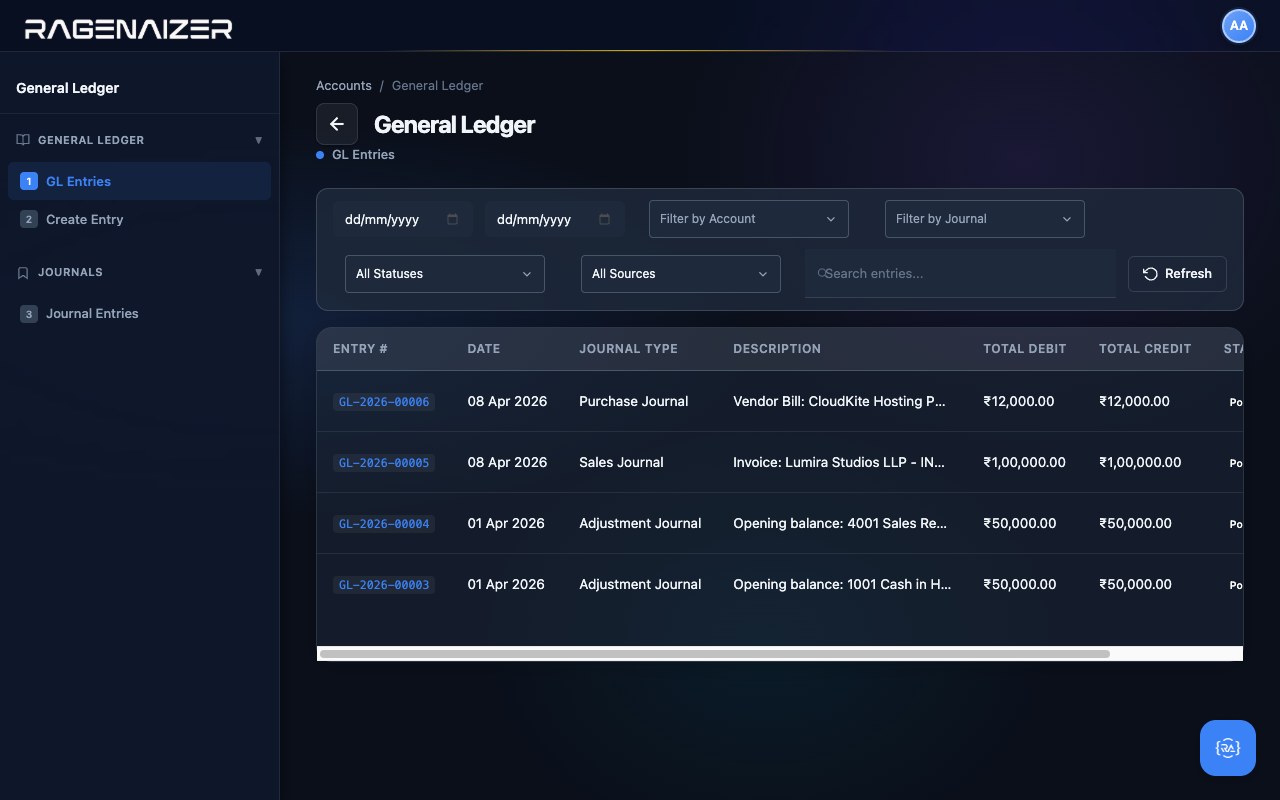This screenshot has width=1280, height=800.
Task: Click Invoice: Lumira Studios LLP description
Action: pos(839,462)
